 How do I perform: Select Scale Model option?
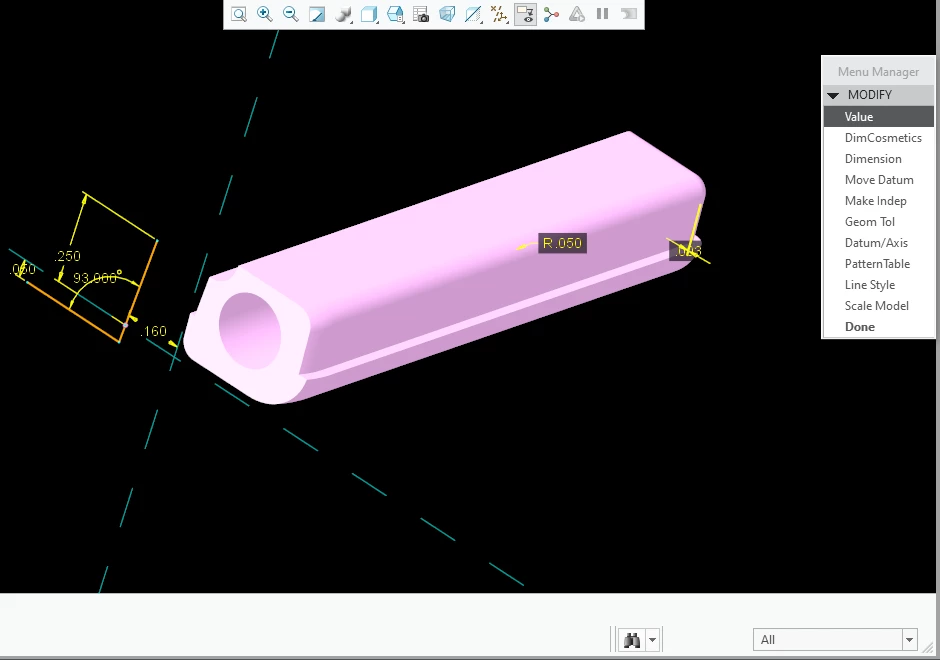point(878,306)
